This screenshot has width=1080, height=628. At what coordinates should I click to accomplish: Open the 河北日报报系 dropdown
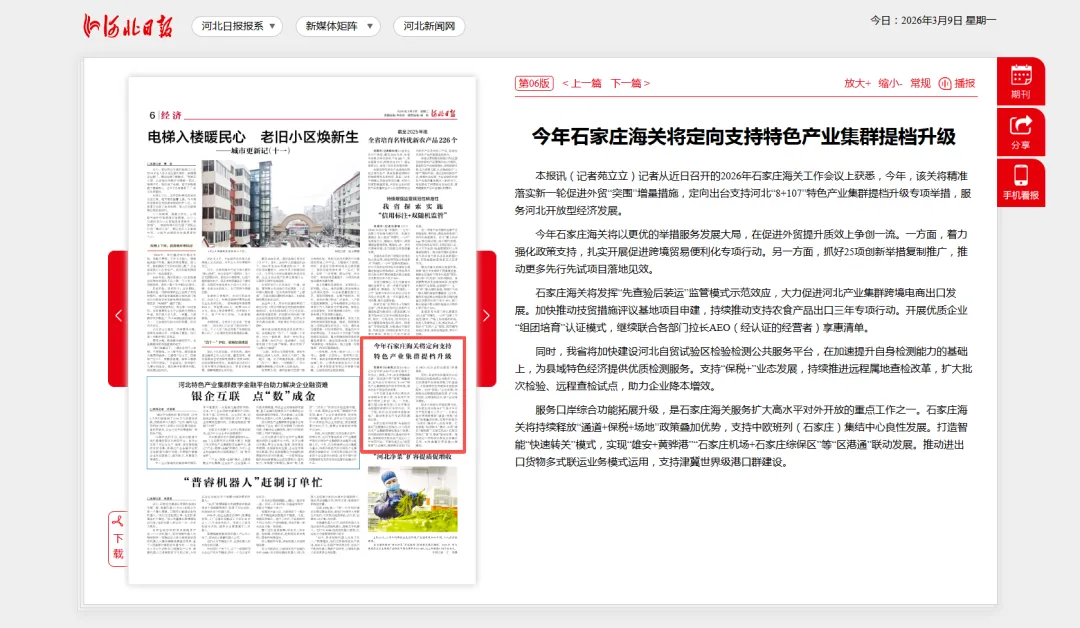tap(237, 26)
